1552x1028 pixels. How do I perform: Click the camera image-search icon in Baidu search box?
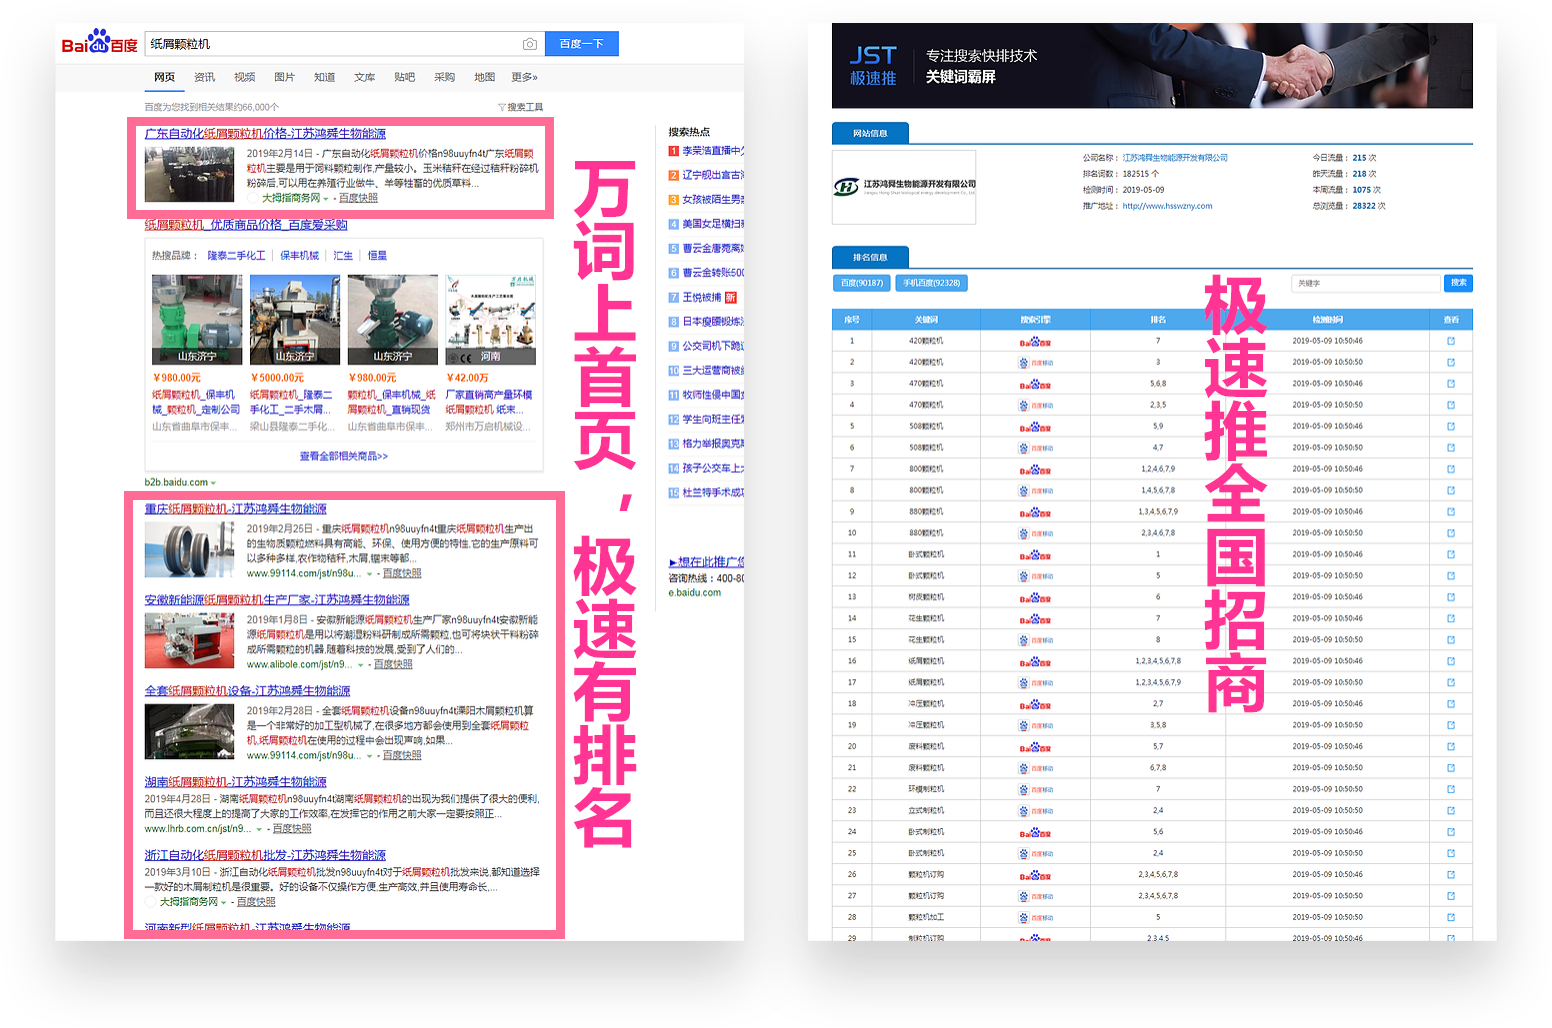530,44
